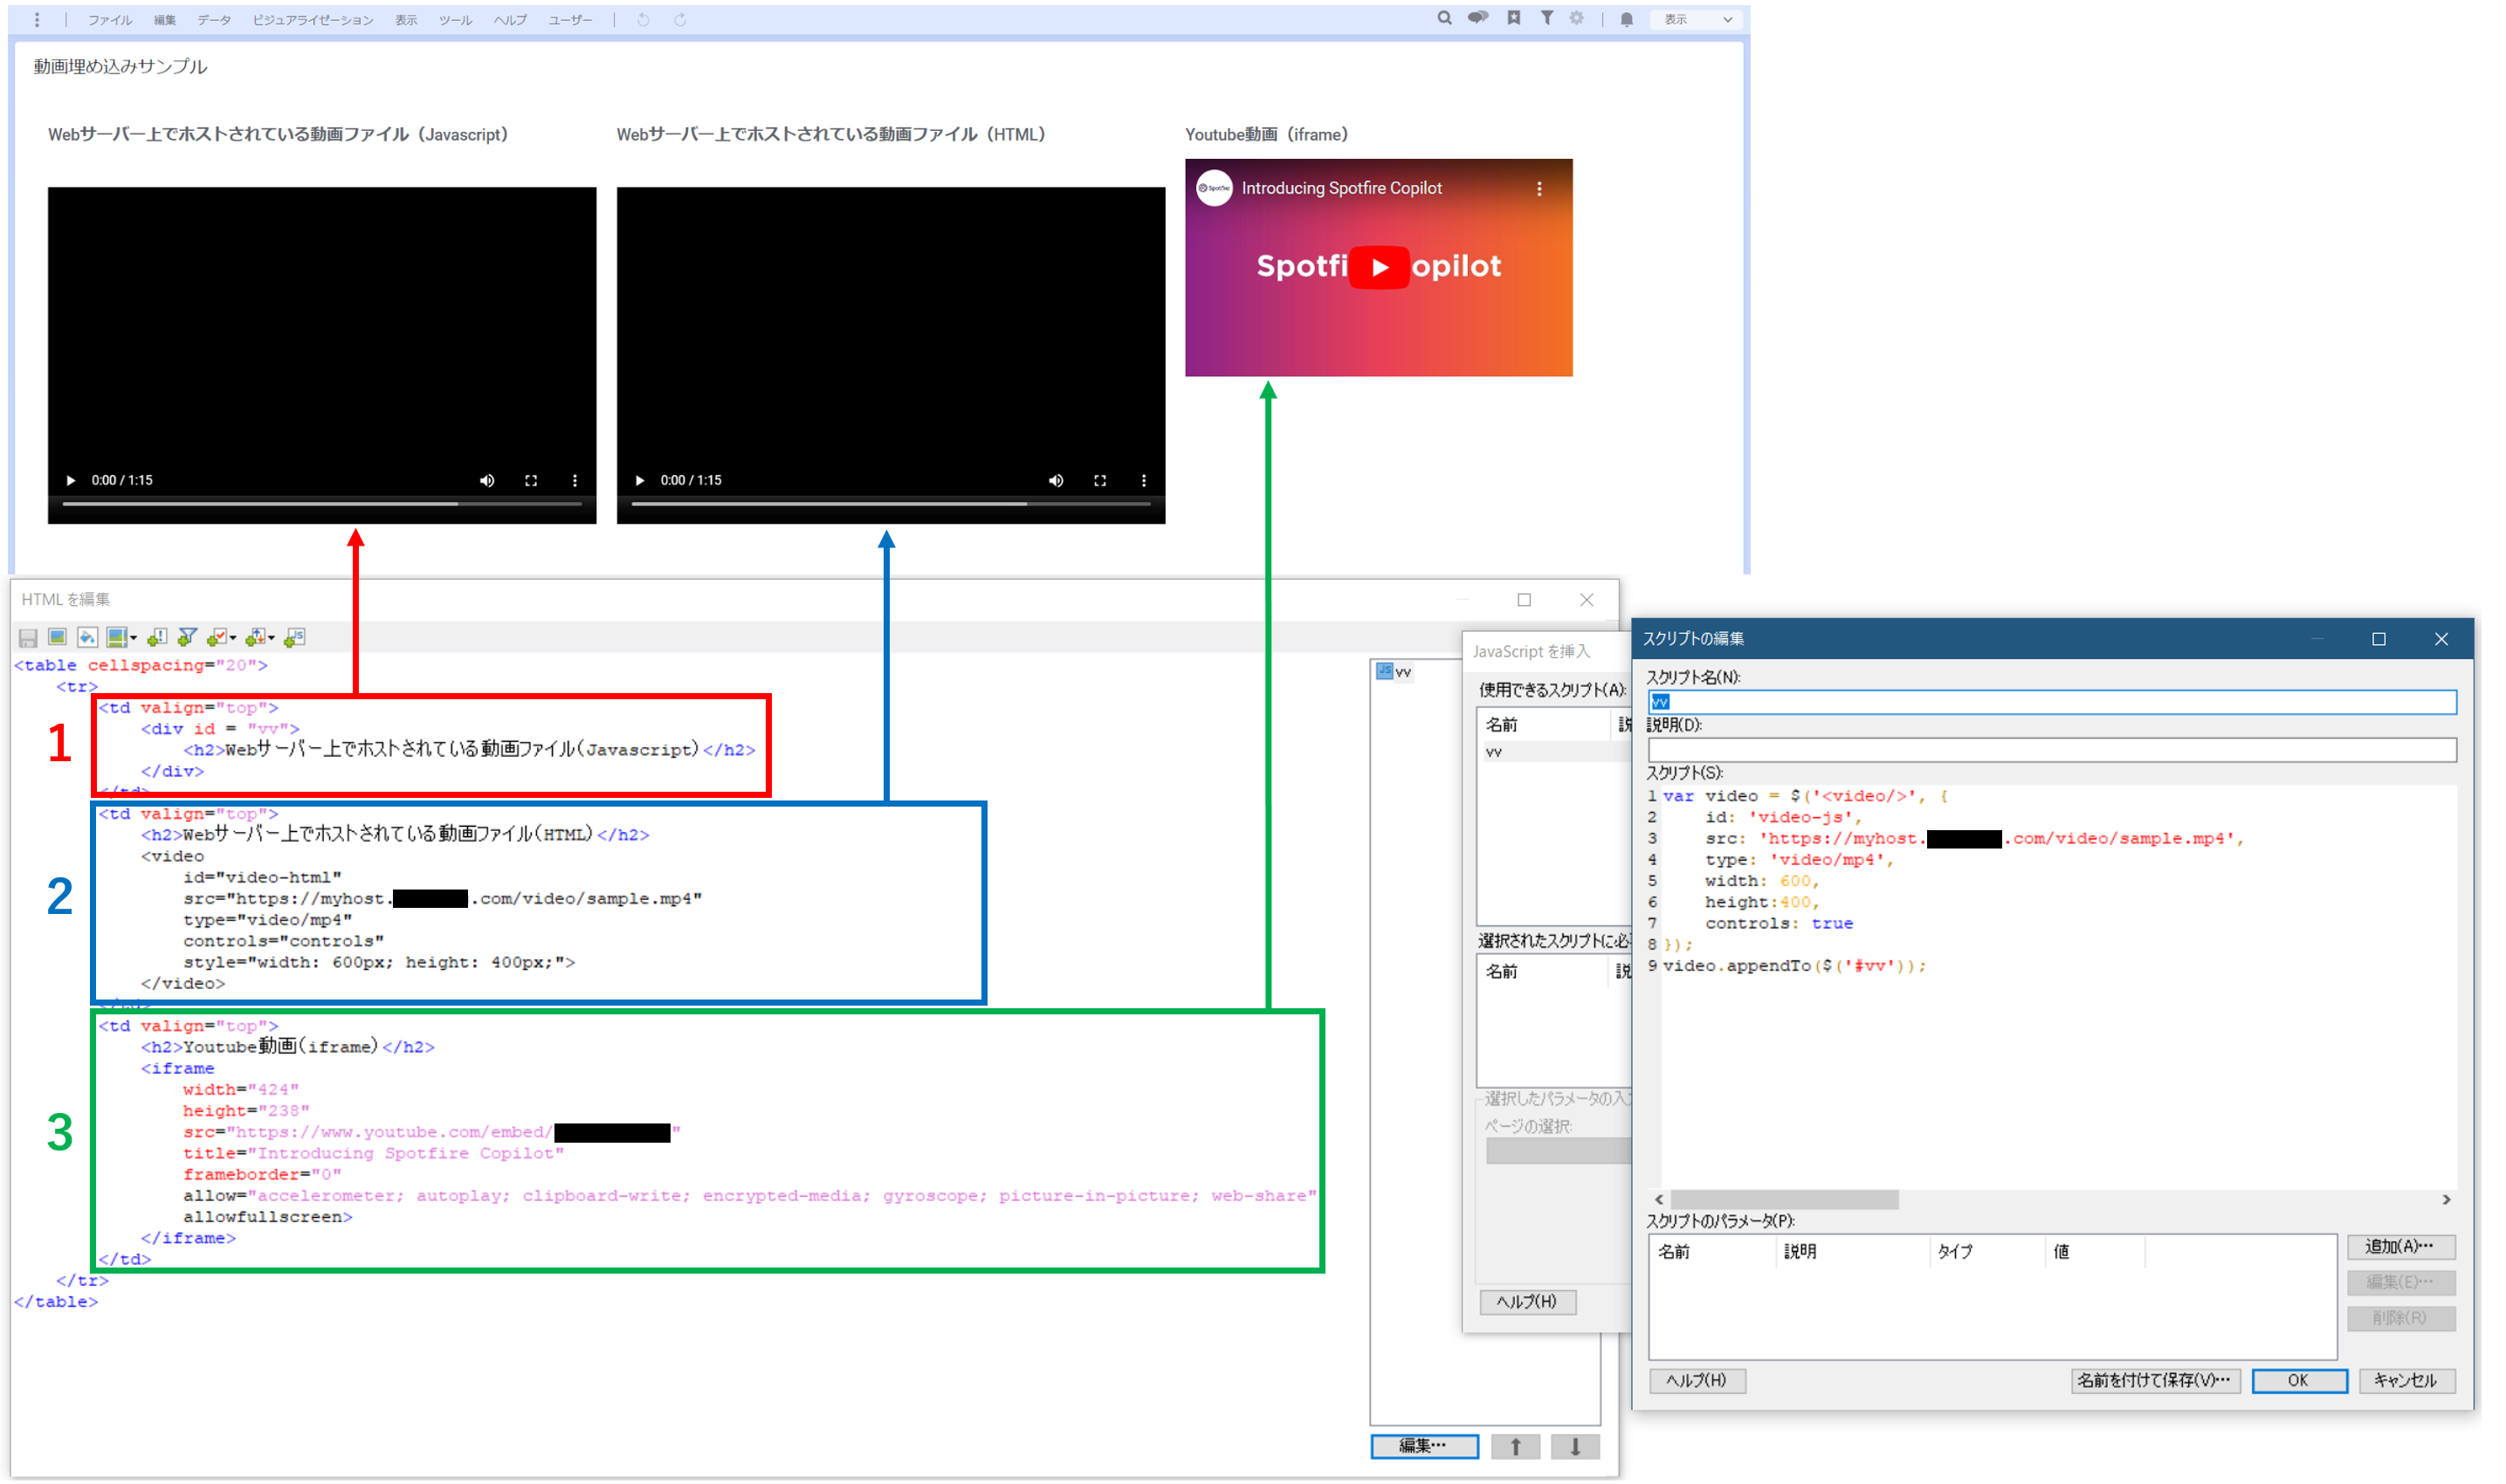Select the vv script in the editor side list
Viewport: 2506px width, 1484px height.
[x=1394, y=672]
